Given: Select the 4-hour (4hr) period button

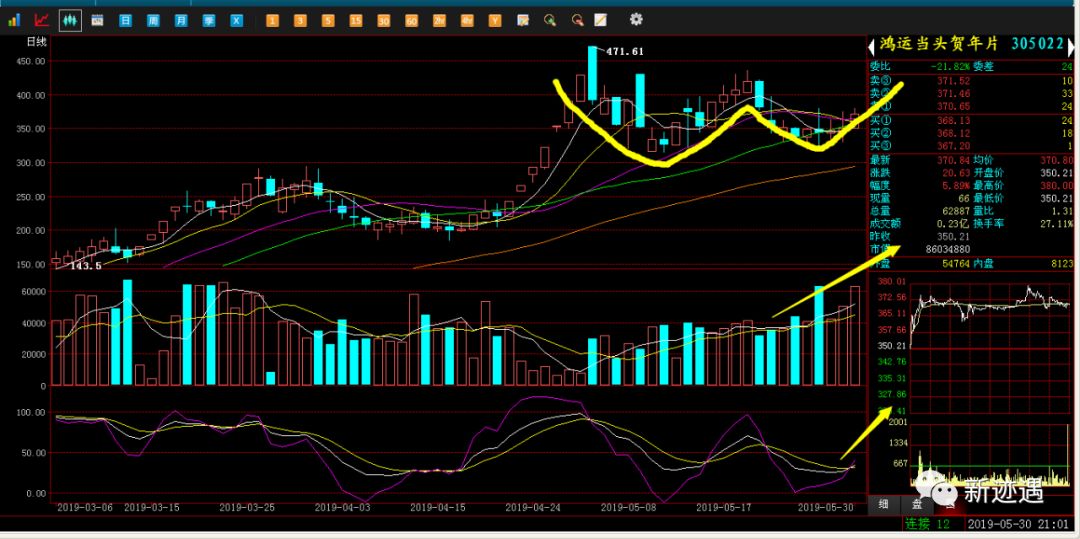Looking at the screenshot, I should 467,21.
